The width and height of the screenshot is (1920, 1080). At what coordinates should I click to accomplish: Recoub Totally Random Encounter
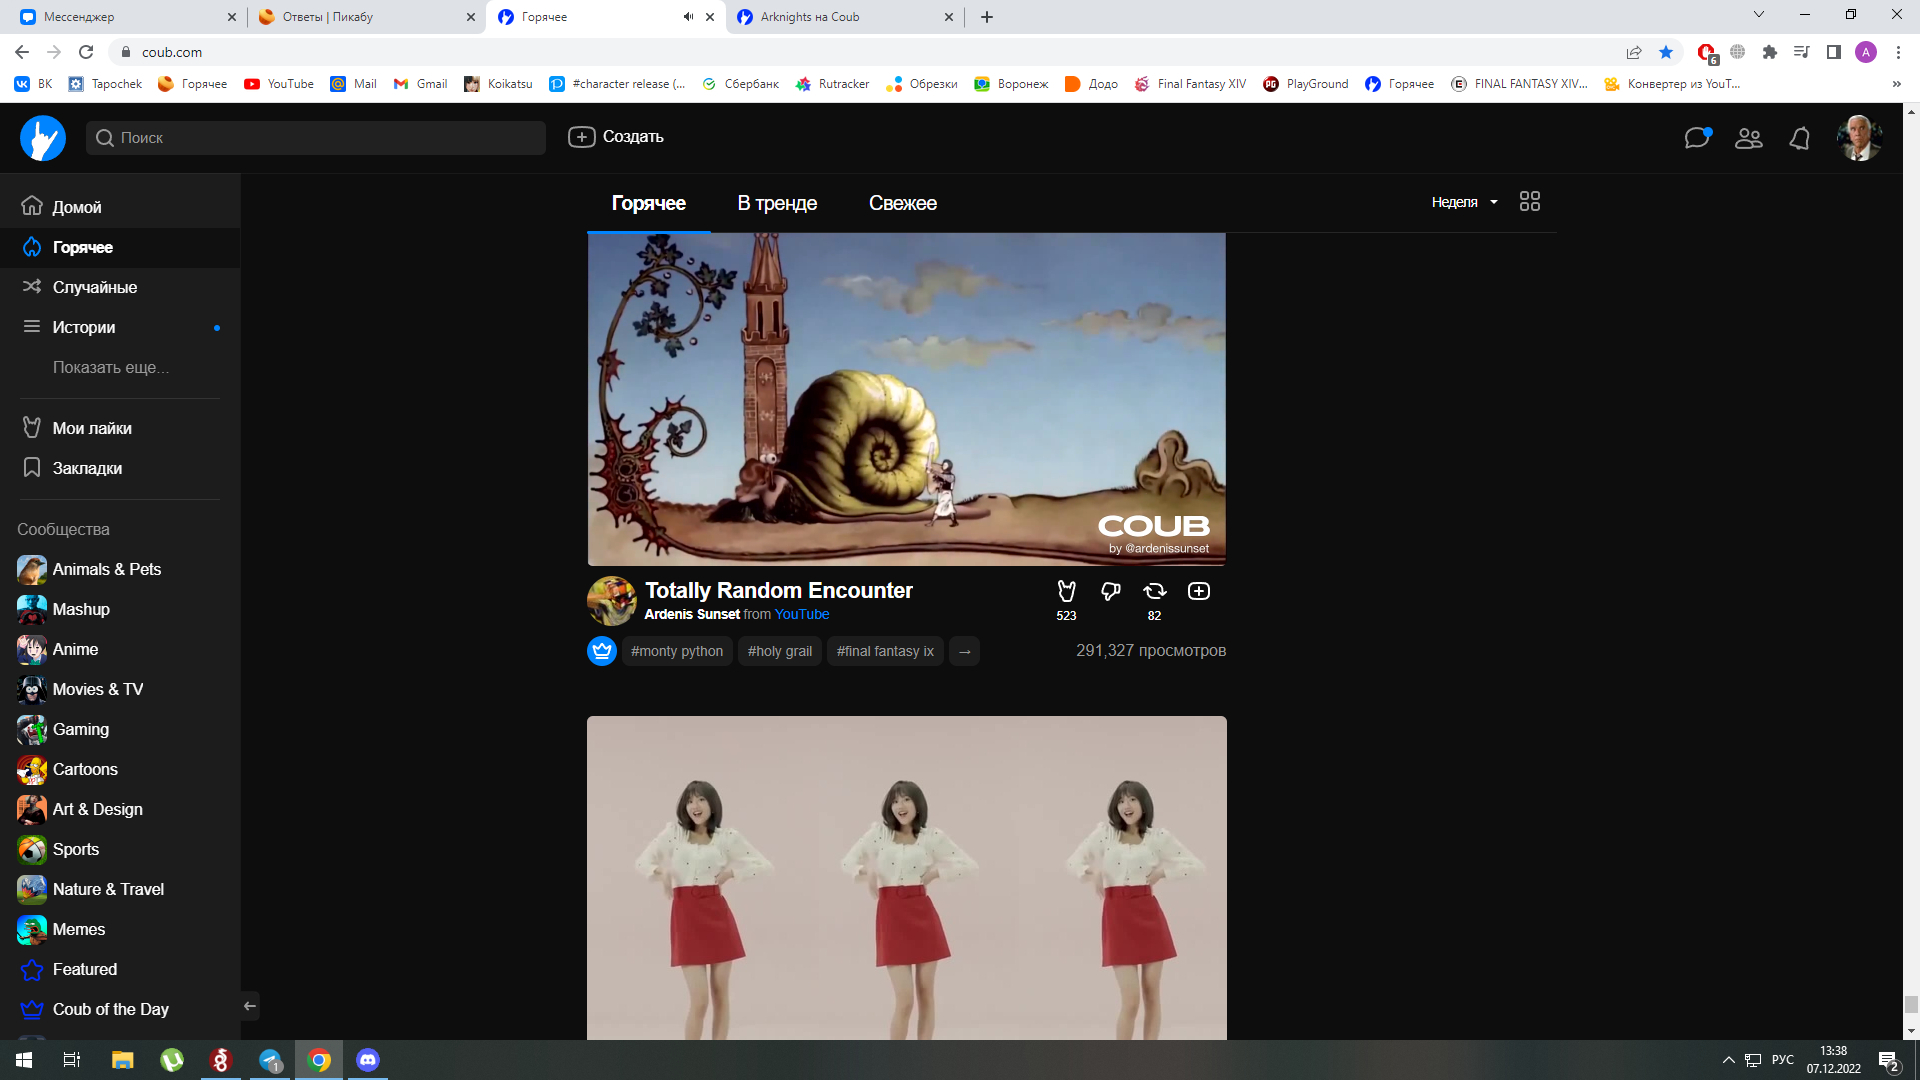pyautogui.click(x=1155, y=591)
